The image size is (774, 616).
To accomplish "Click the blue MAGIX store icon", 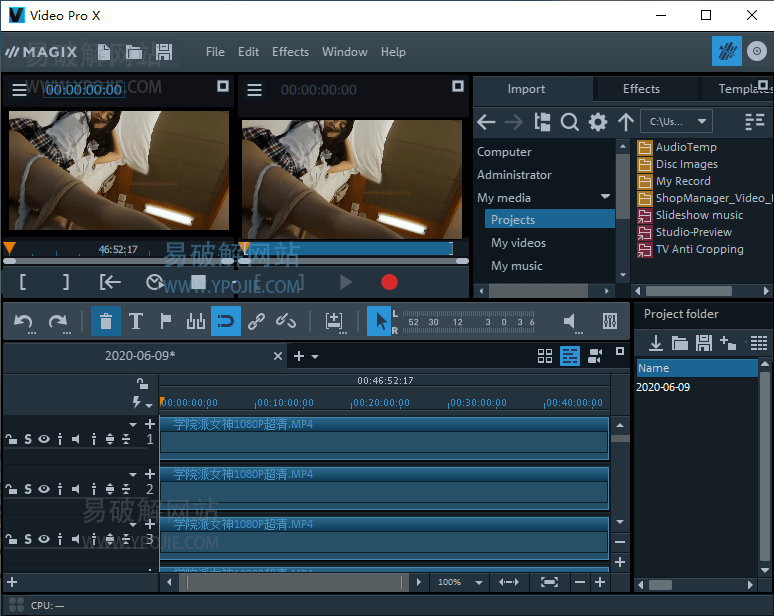I will pos(727,51).
